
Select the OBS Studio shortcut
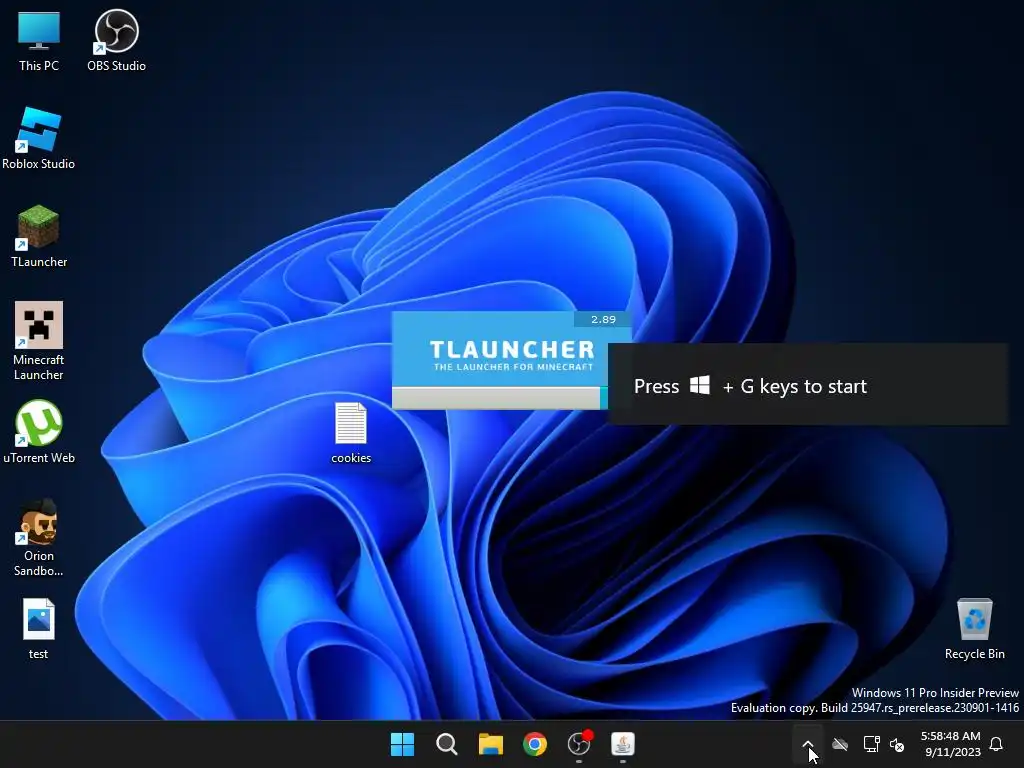(x=116, y=40)
